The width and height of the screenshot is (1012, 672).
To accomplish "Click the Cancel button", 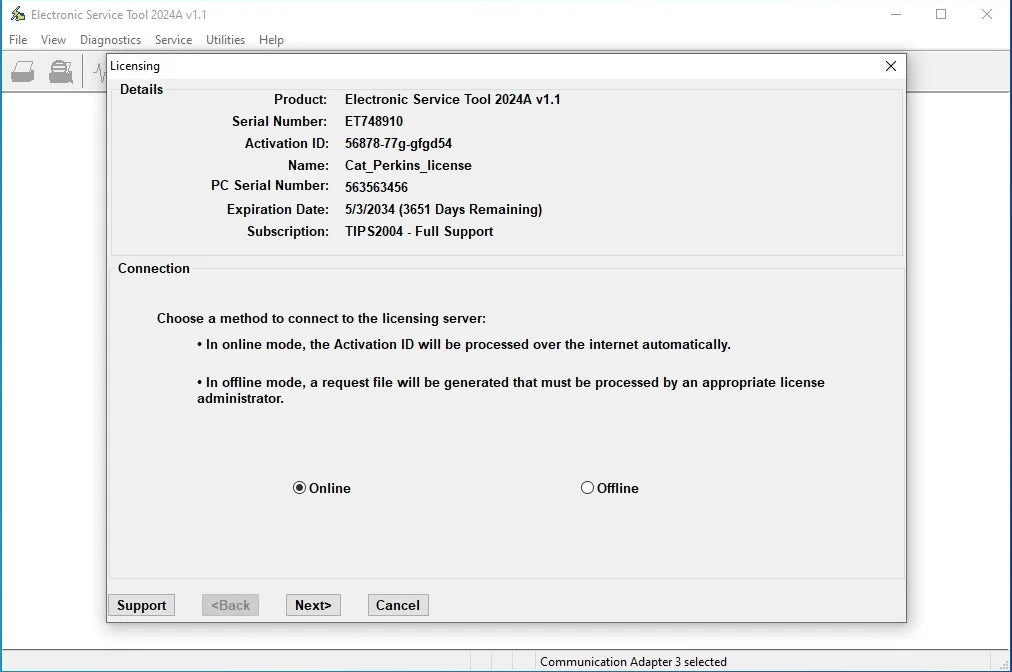I will pos(398,605).
